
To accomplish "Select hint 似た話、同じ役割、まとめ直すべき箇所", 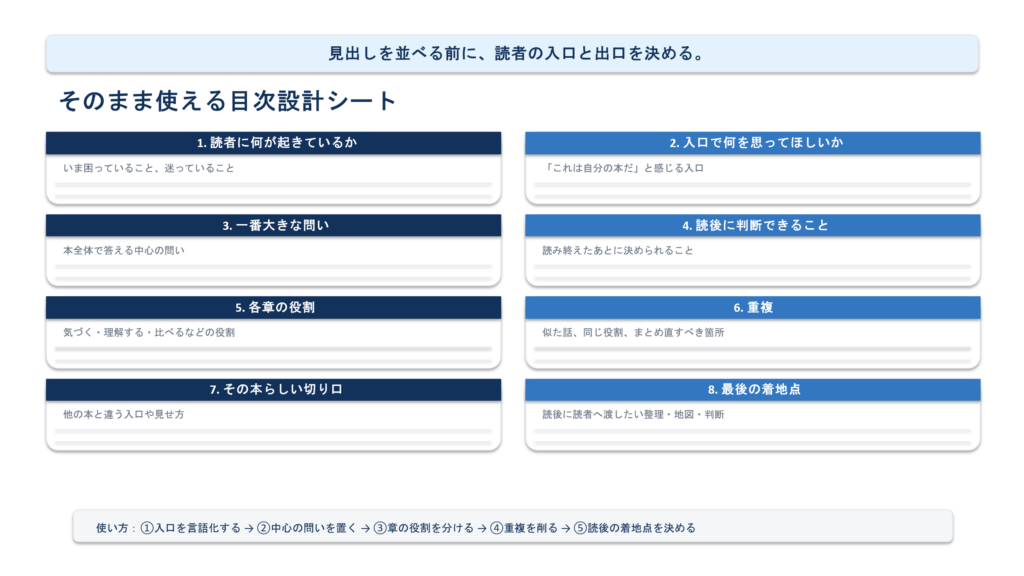I will [x=633, y=332].
